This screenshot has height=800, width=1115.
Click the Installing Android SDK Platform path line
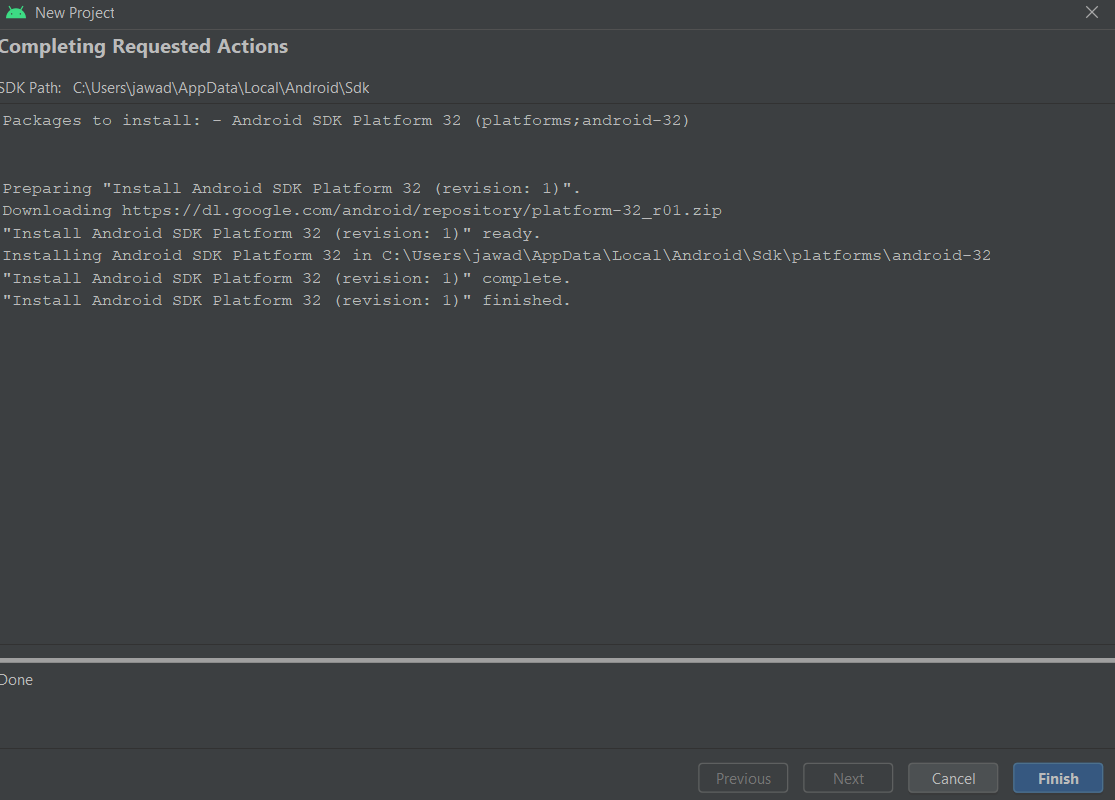497,256
